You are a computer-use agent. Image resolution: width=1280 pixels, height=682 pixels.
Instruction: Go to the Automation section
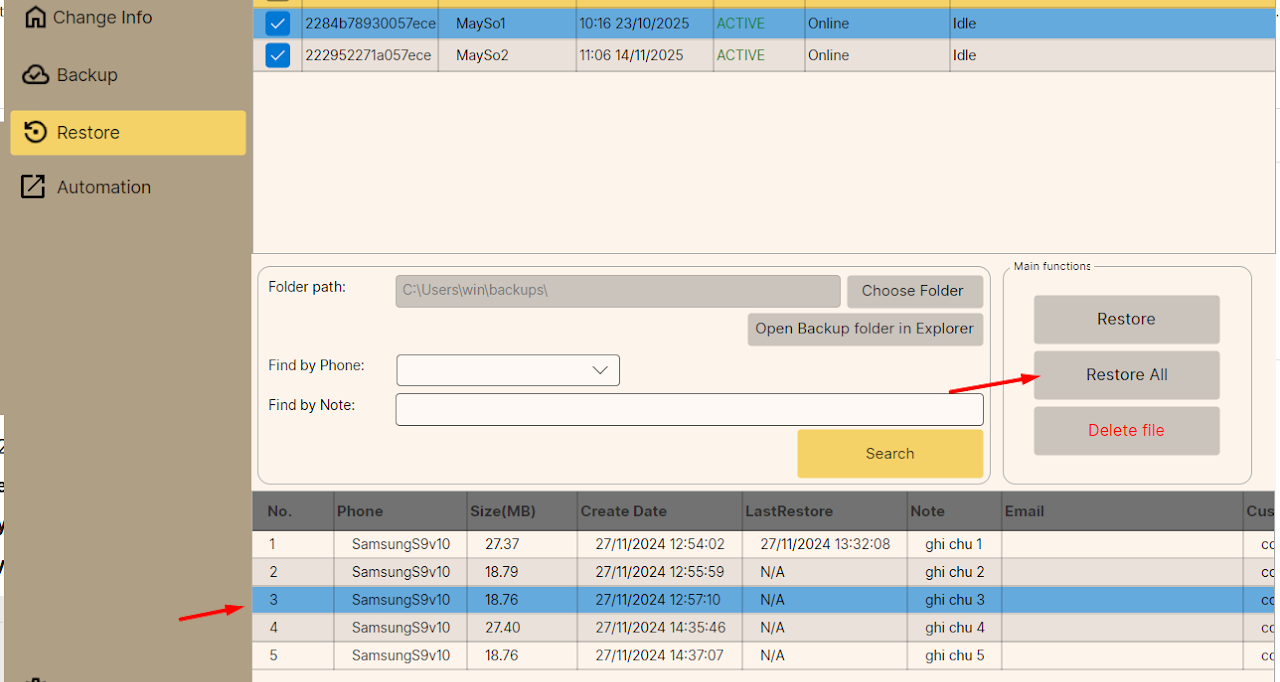[103, 187]
